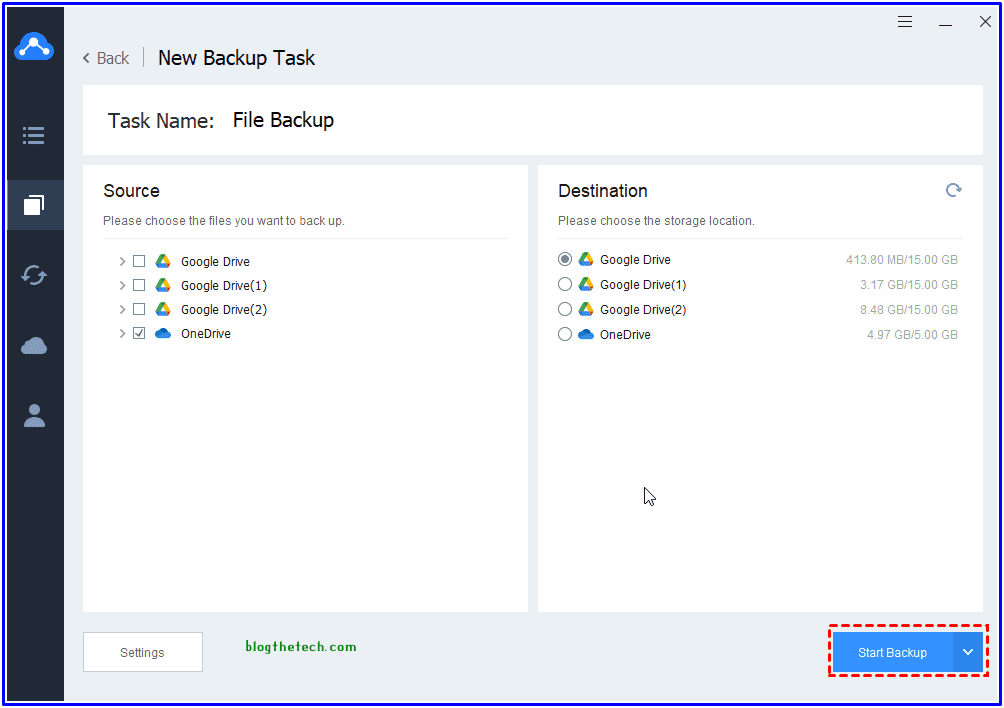Open the user account sidebar icon
The height and width of the screenshot is (708, 1004).
click(34, 416)
